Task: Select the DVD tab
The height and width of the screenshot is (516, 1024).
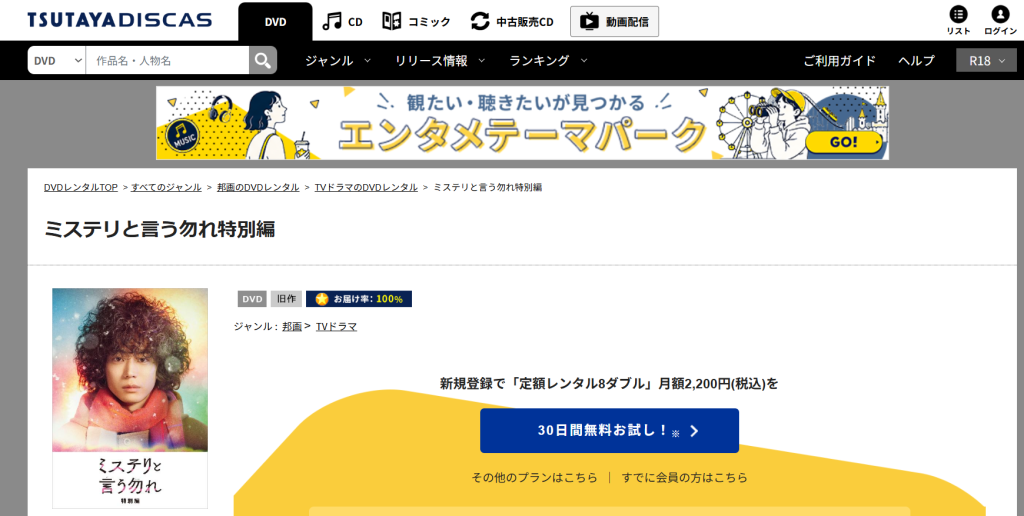Action: [x=276, y=22]
